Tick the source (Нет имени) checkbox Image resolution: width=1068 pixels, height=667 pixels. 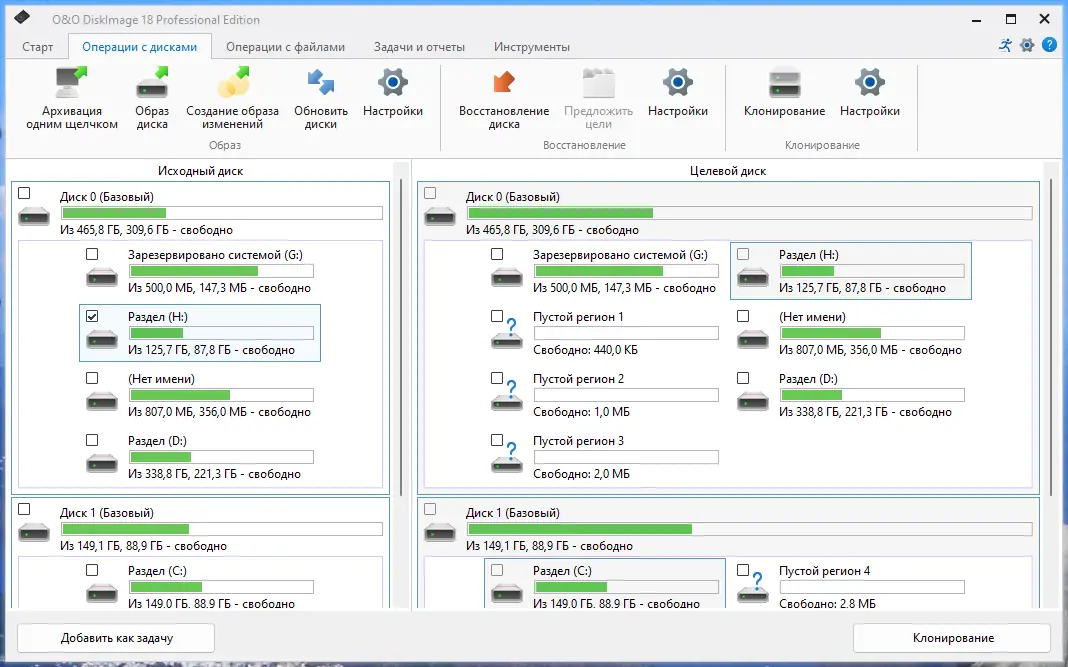click(x=92, y=378)
